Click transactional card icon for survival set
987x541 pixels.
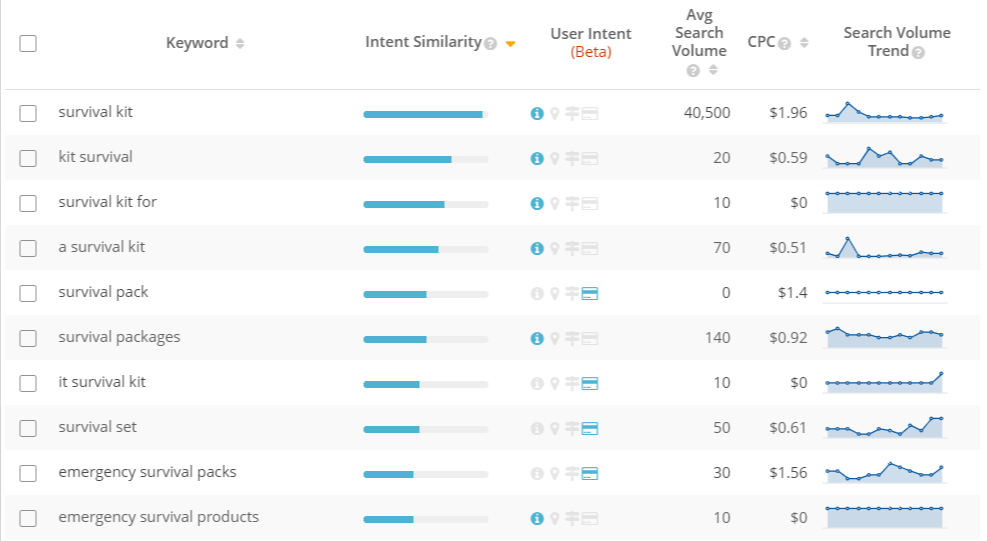point(590,429)
